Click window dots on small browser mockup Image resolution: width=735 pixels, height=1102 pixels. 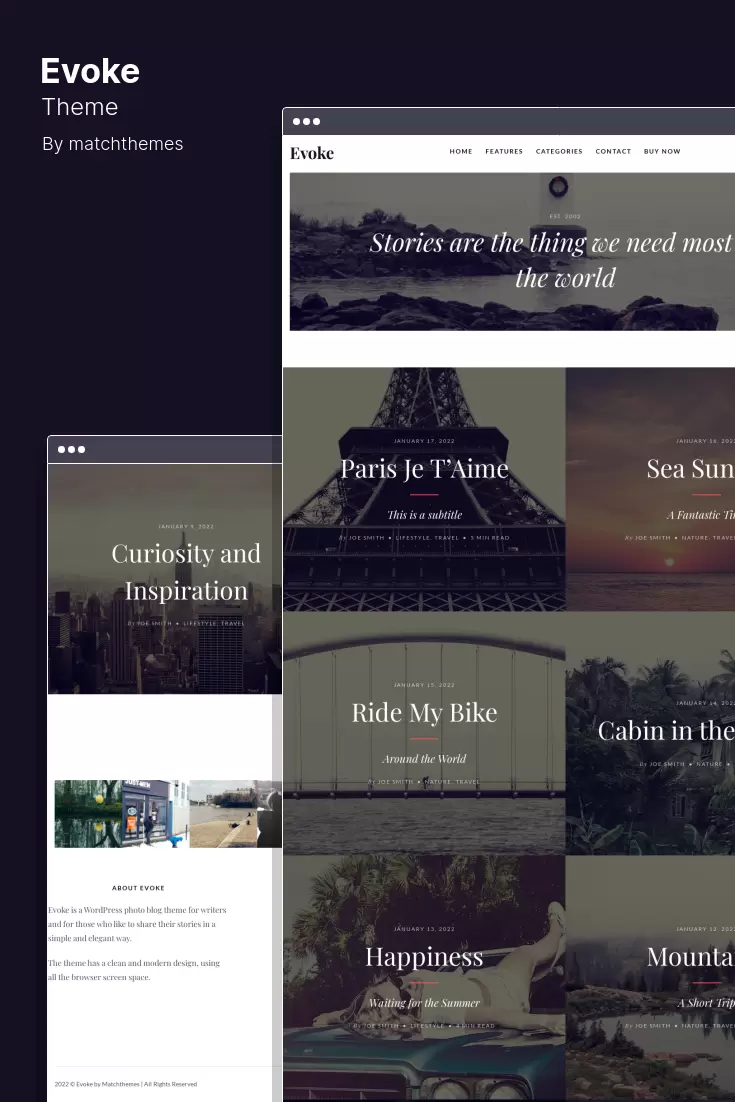(x=72, y=450)
